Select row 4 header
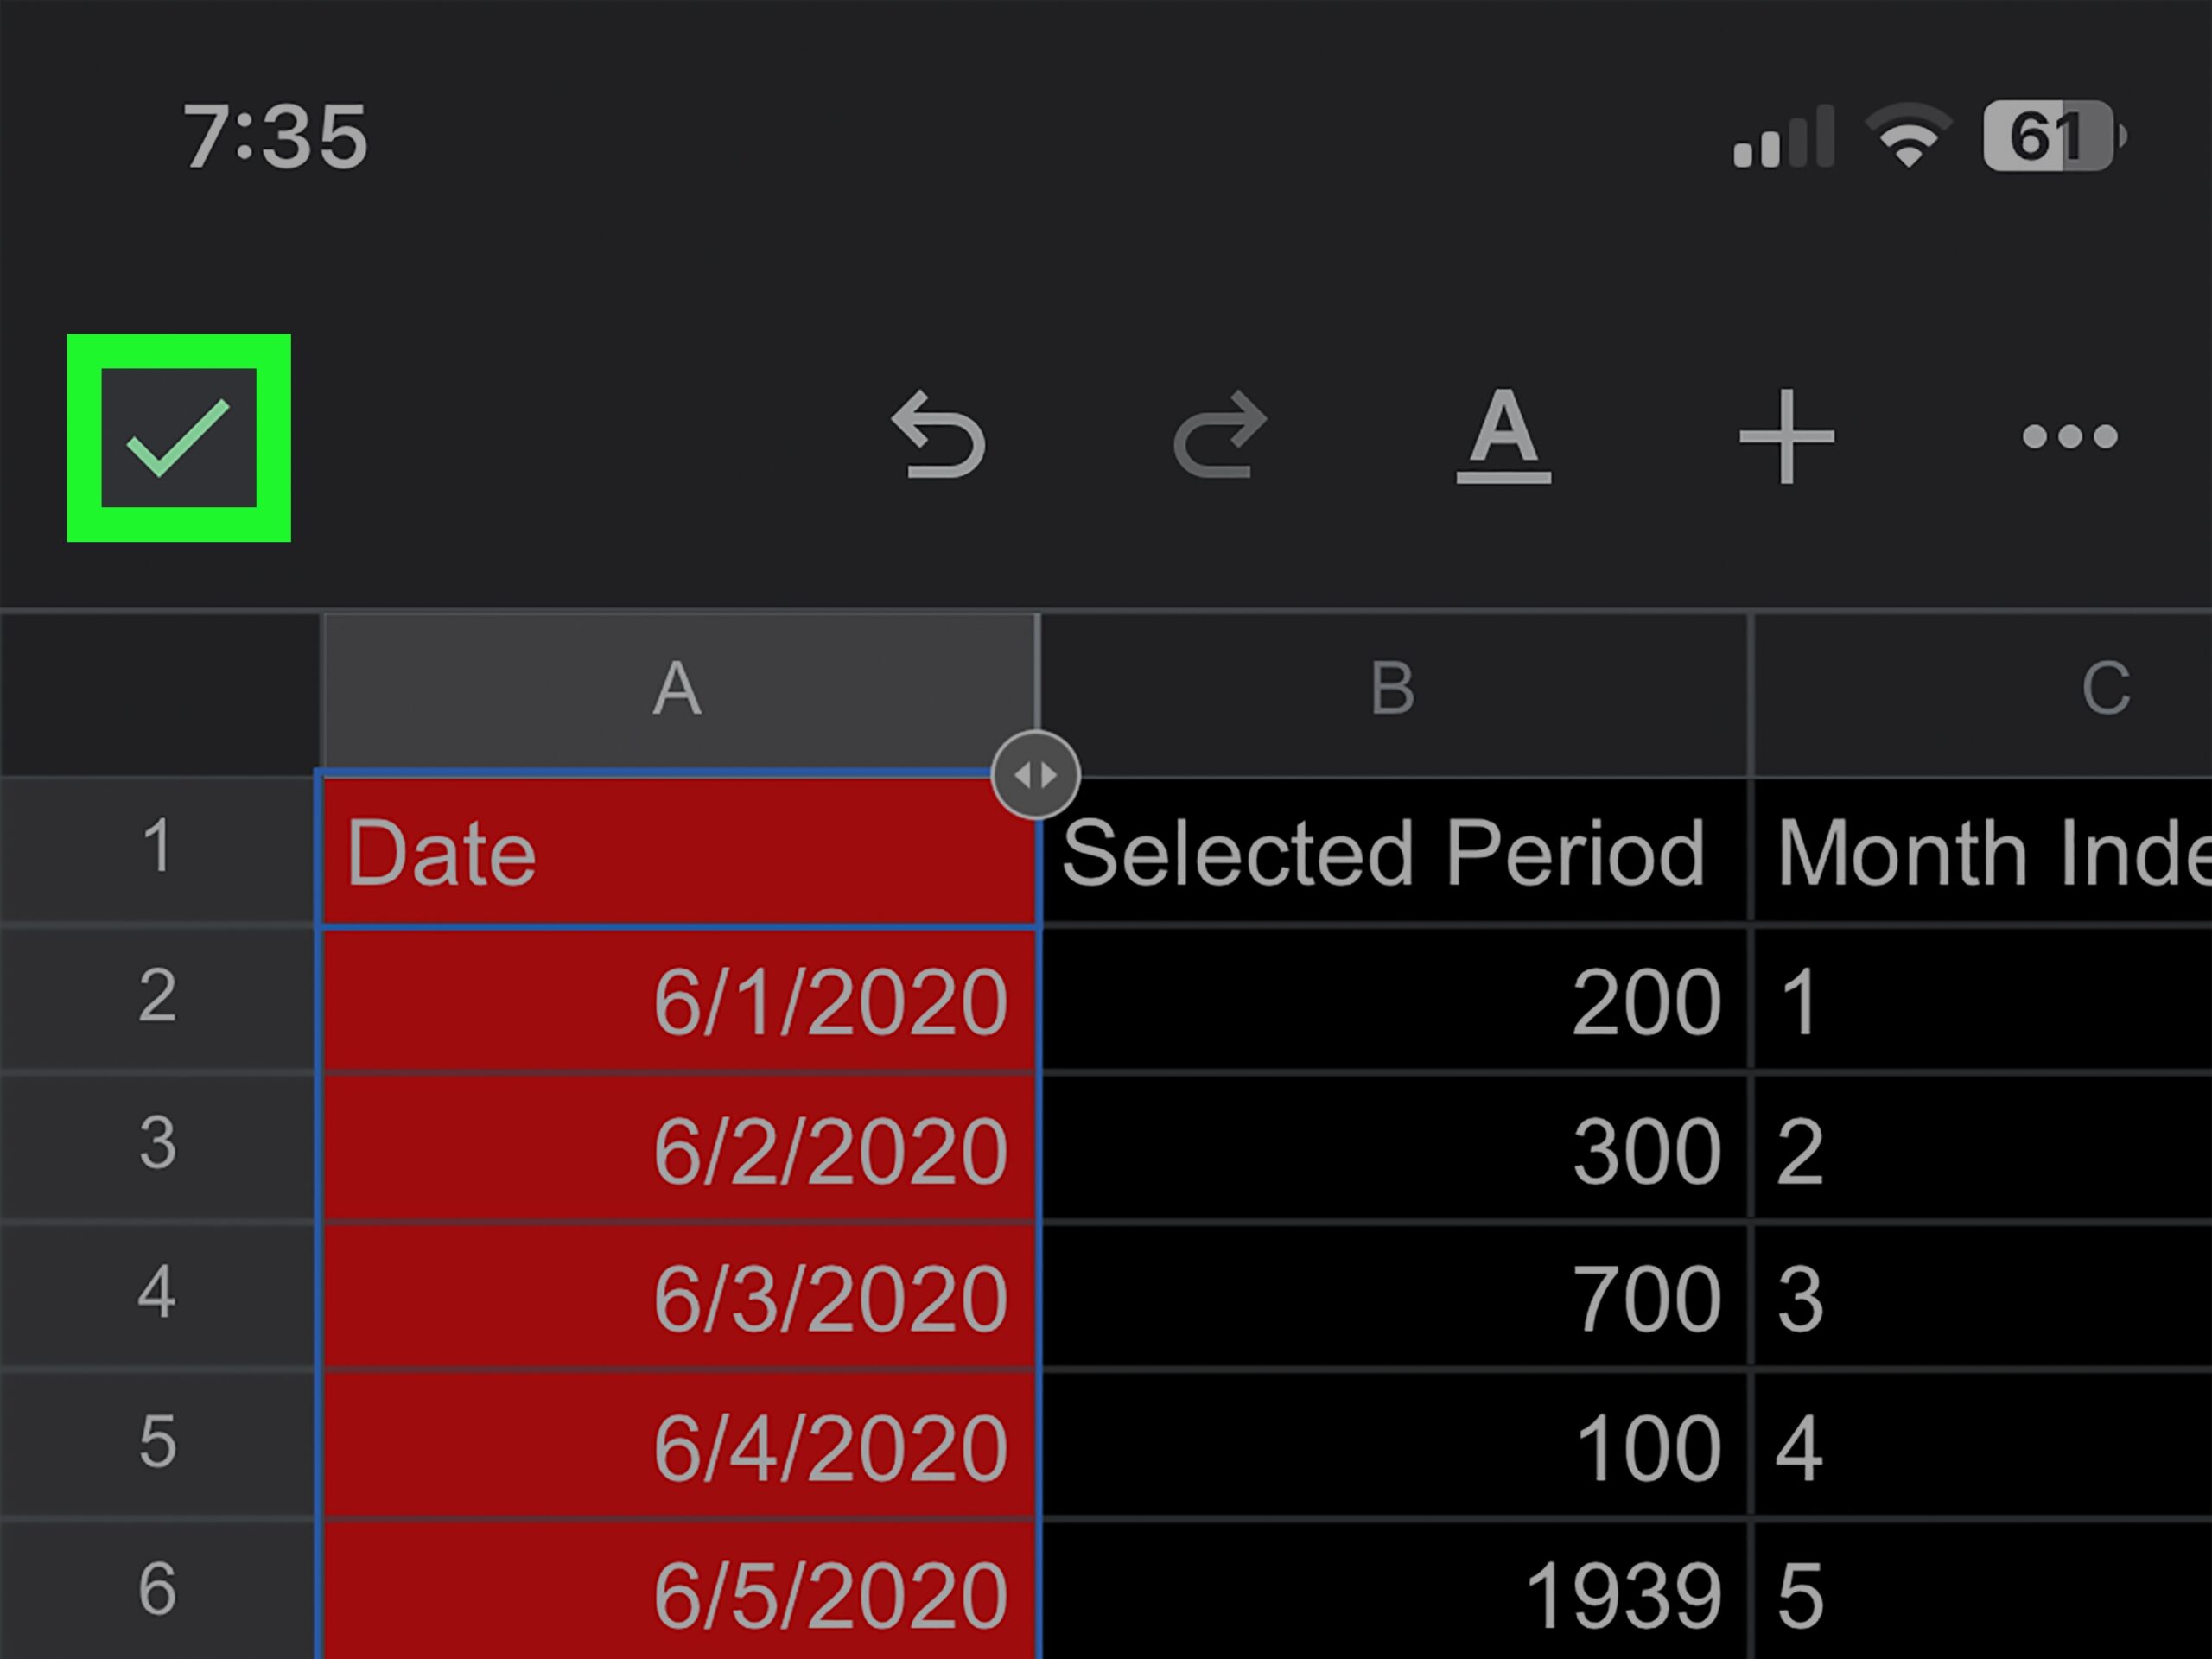Screen dimensions: 2212x1659 [157, 1293]
